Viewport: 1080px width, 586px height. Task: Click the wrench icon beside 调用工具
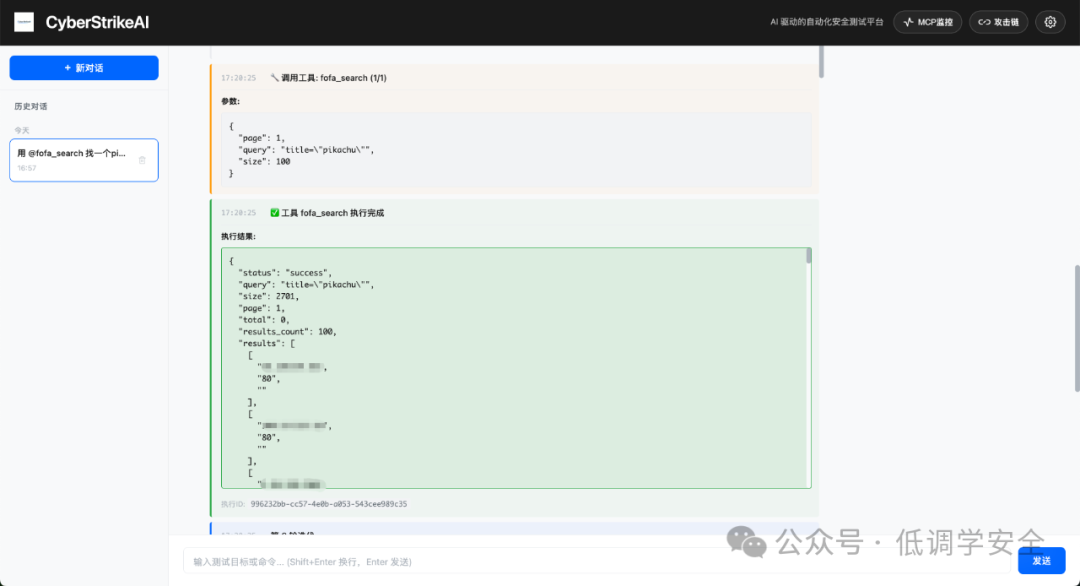[x=275, y=78]
